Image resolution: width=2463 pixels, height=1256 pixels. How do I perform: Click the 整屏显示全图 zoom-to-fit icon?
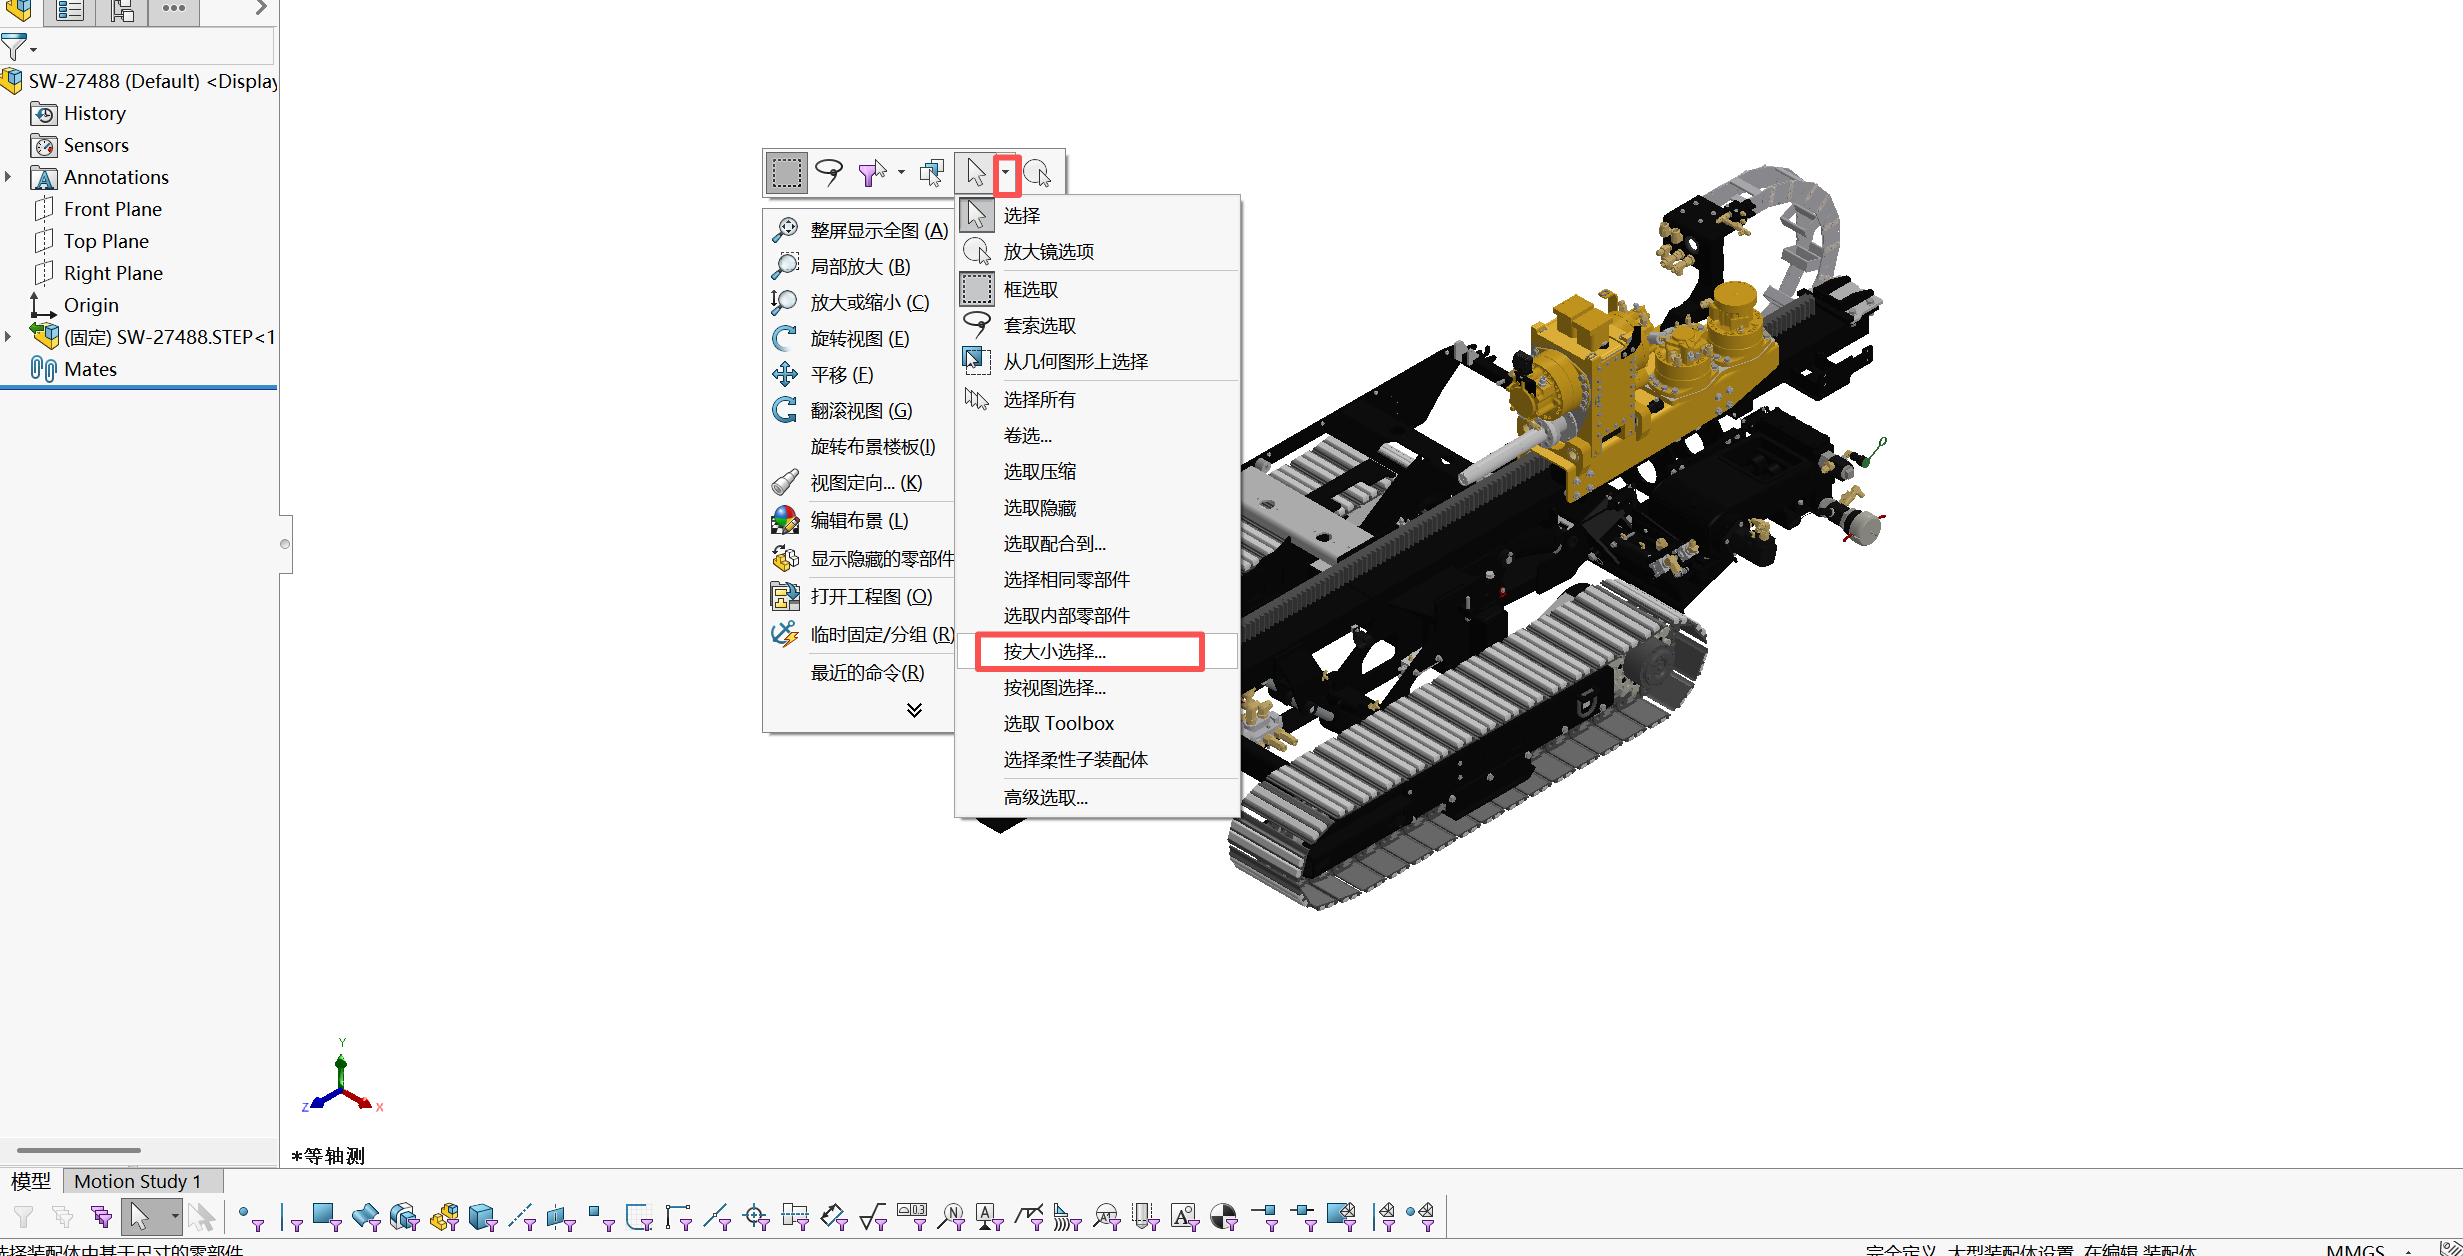coord(785,230)
